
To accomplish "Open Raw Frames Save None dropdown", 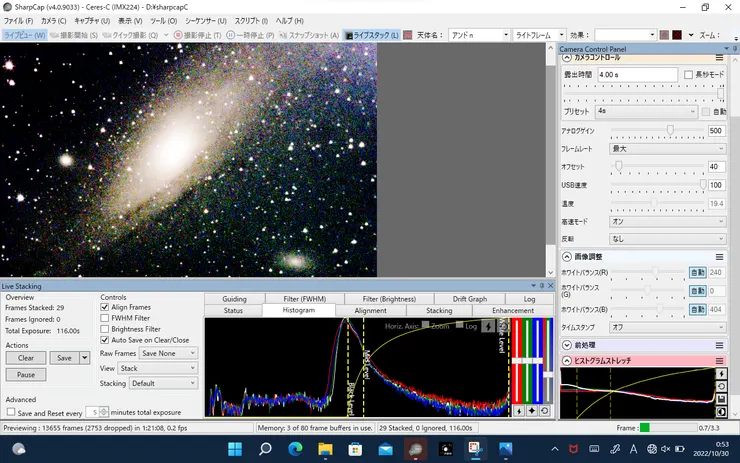I will (168, 353).
